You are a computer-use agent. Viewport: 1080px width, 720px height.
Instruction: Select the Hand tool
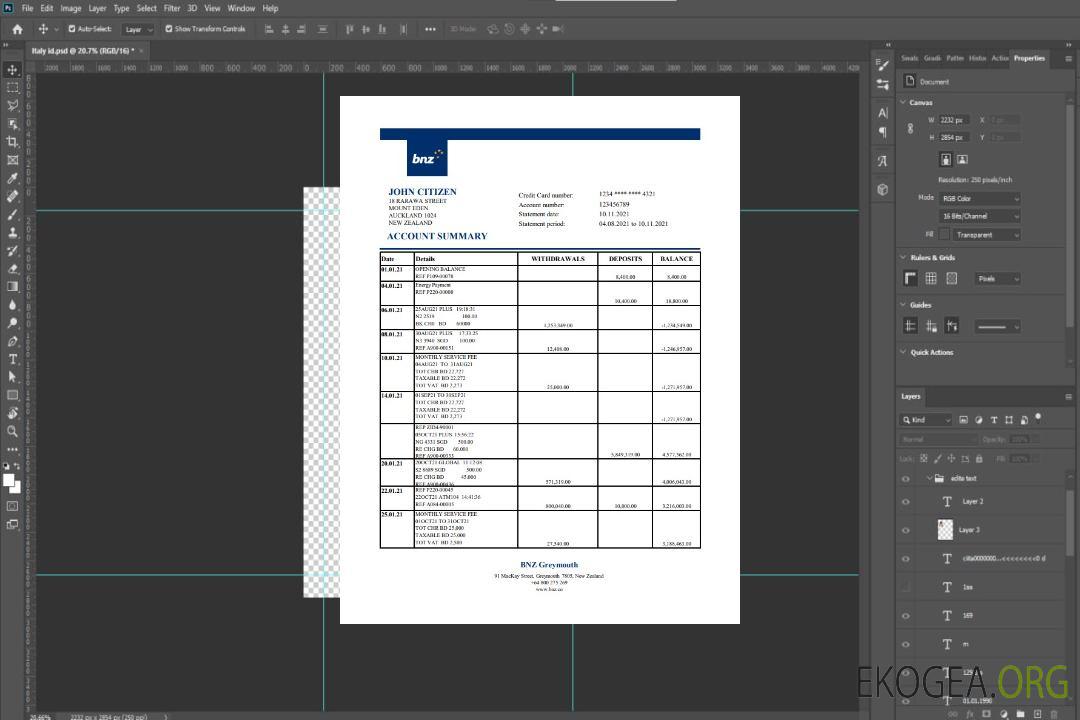click(12, 413)
